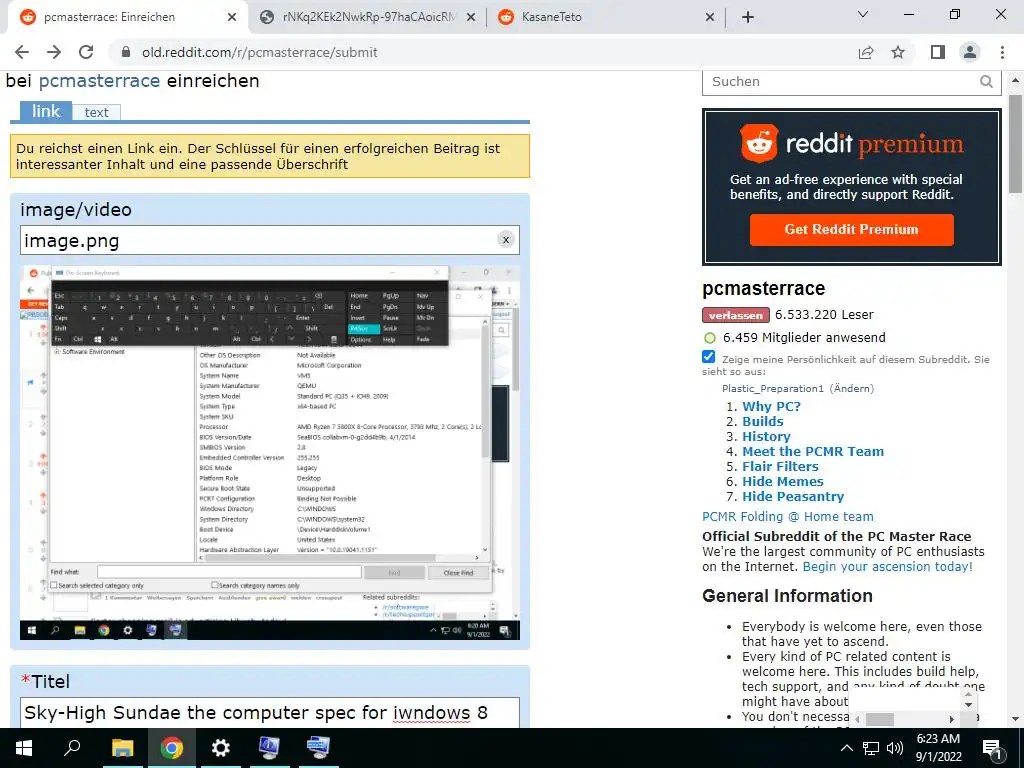
Task: Click Get Reddit Premium button
Action: pyautogui.click(x=852, y=229)
